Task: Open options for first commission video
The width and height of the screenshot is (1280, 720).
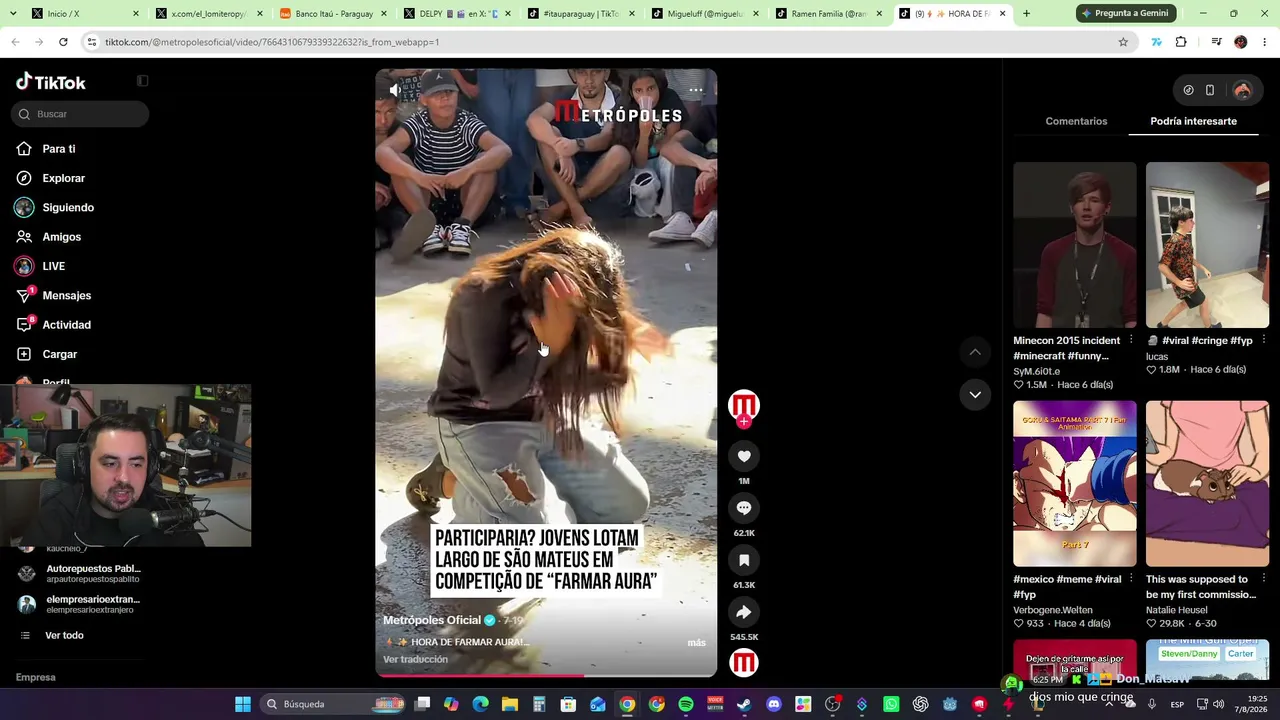Action: click(1263, 579)
